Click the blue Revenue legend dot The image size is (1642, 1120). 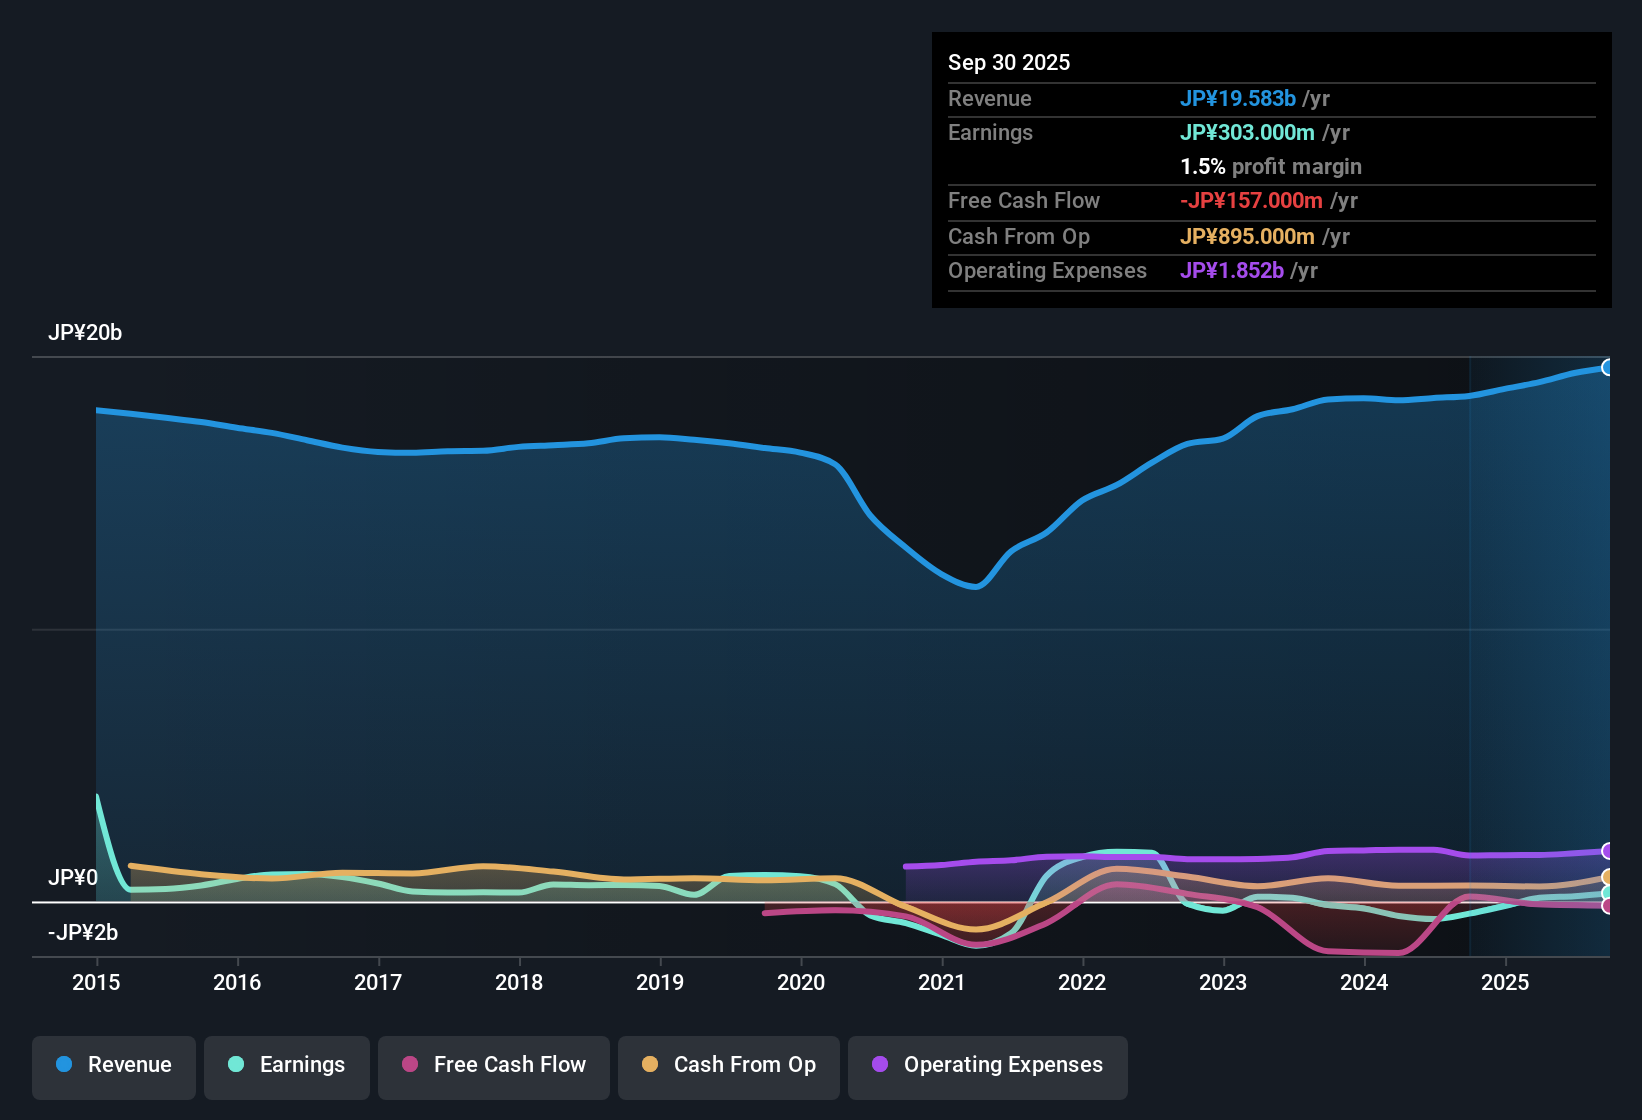coord(64,1065)
